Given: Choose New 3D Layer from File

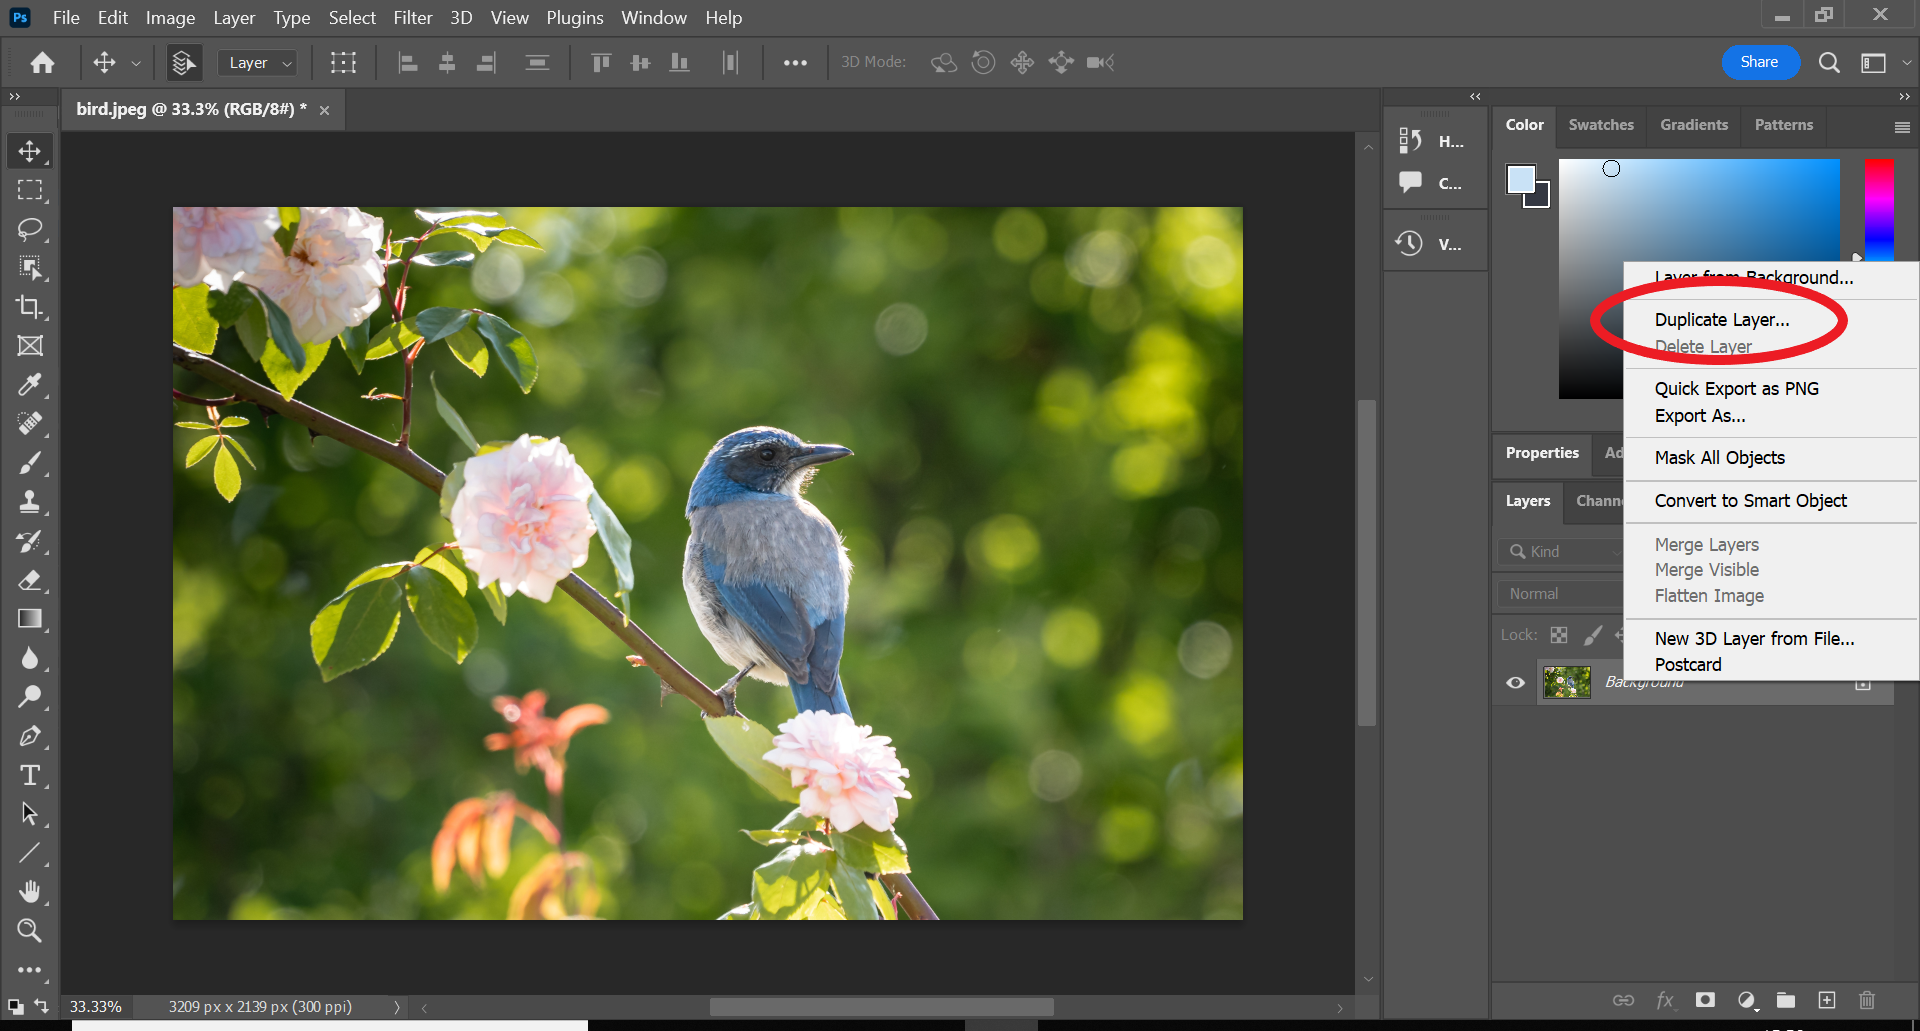Looking at the screenshot, I should [x=1754, y=639].
